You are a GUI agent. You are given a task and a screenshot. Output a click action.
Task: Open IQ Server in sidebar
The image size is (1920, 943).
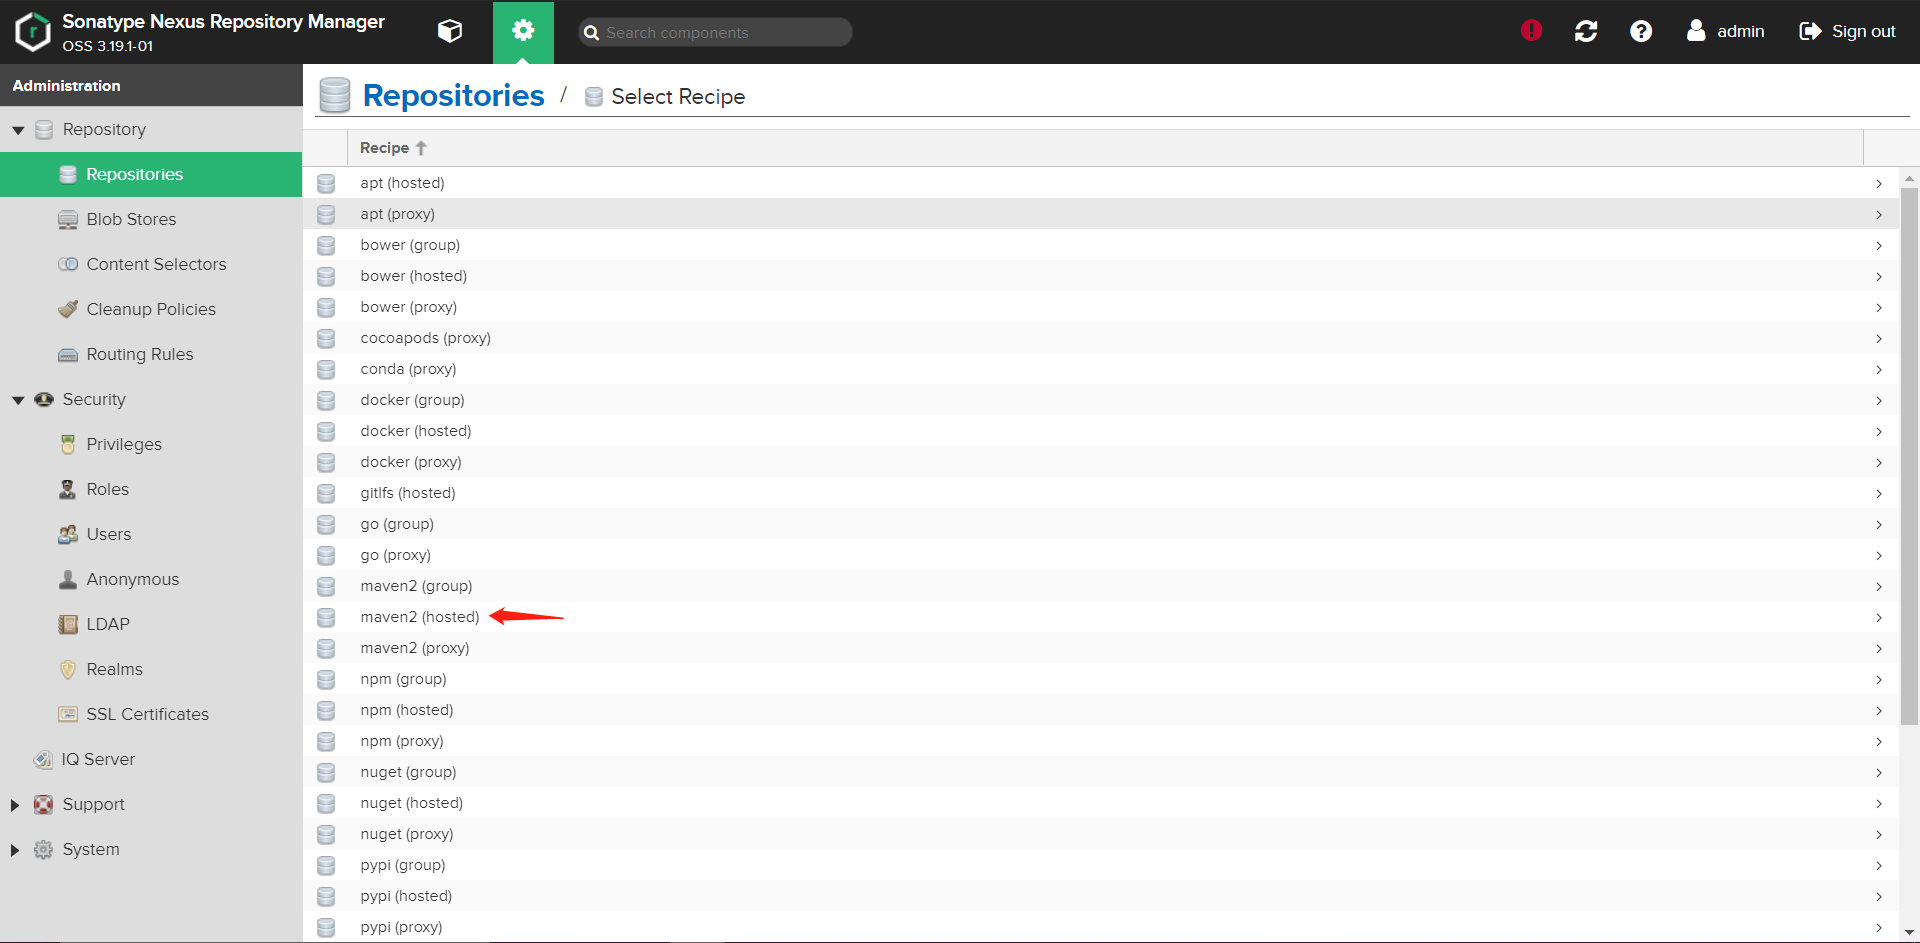coord(151,759)
